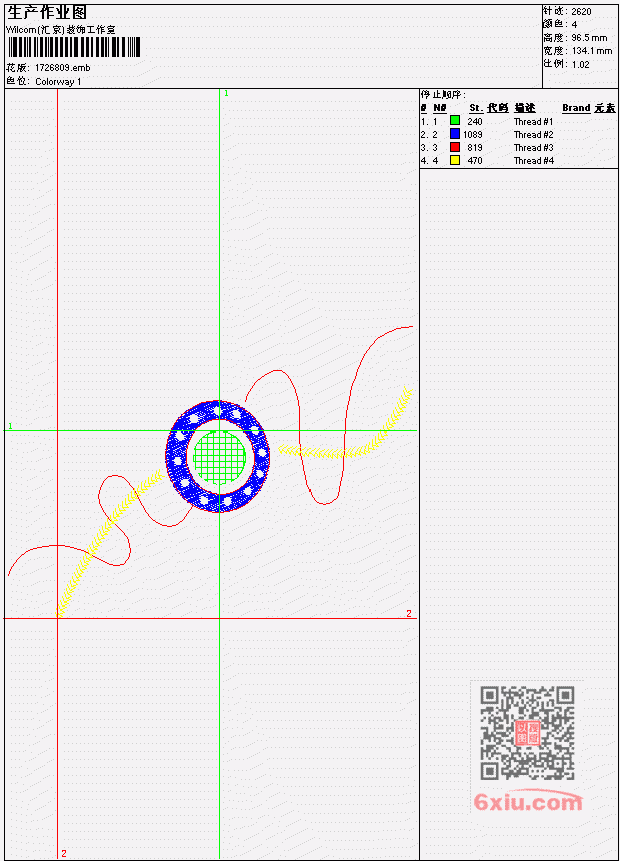Click the yellow swatch for Thread #4
Viewport: 620px width, 861px height.
click(x=455, y=160)
